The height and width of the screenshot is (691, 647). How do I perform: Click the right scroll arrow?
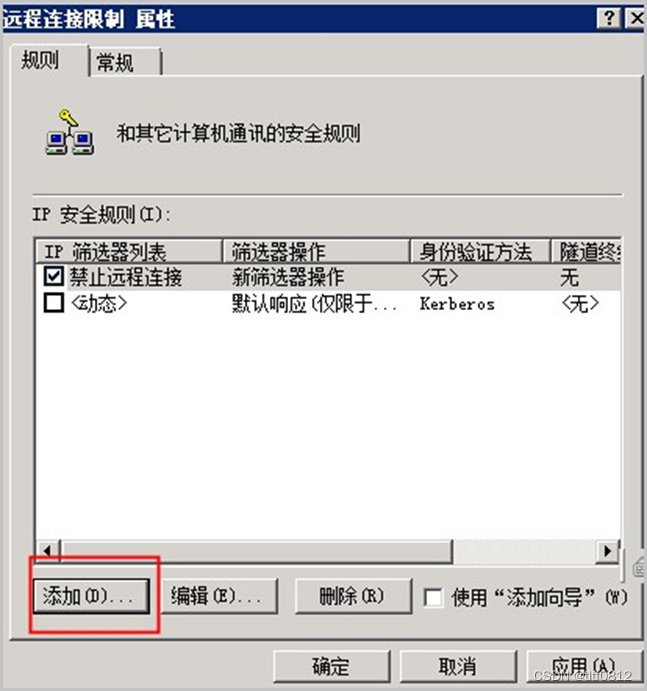pyautogui.click(x=608, y=551)
